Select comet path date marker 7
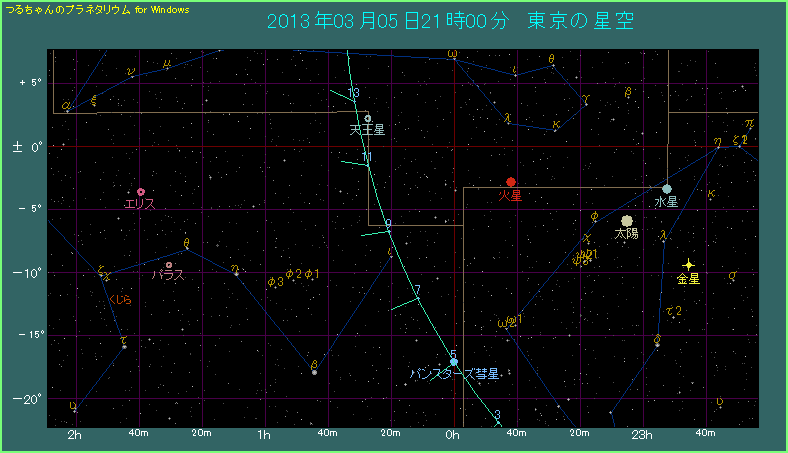The image size is (788, 453). (417, 290)
